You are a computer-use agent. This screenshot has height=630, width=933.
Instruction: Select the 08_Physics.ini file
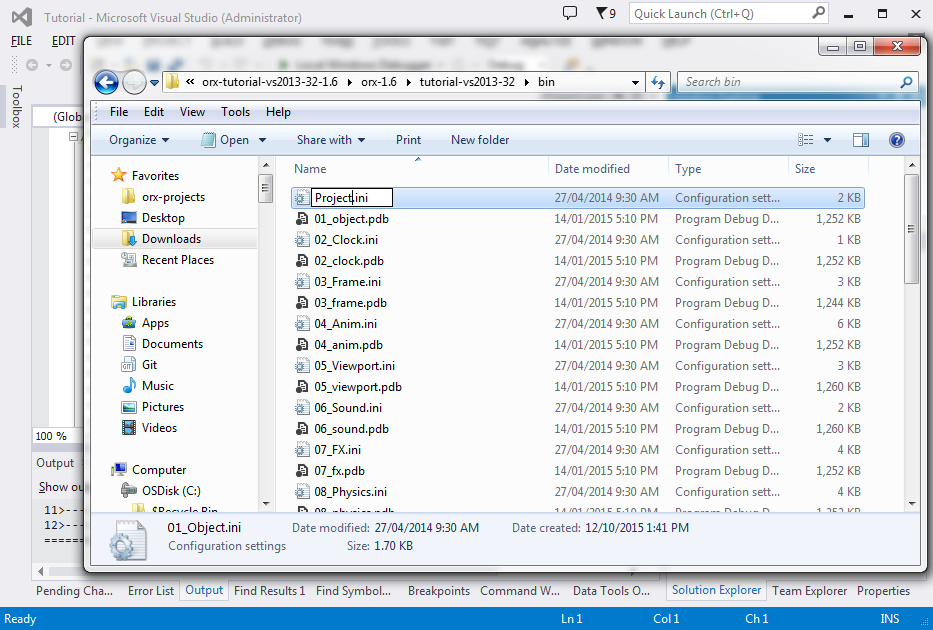pyautogui.click(x=350, y=491)
